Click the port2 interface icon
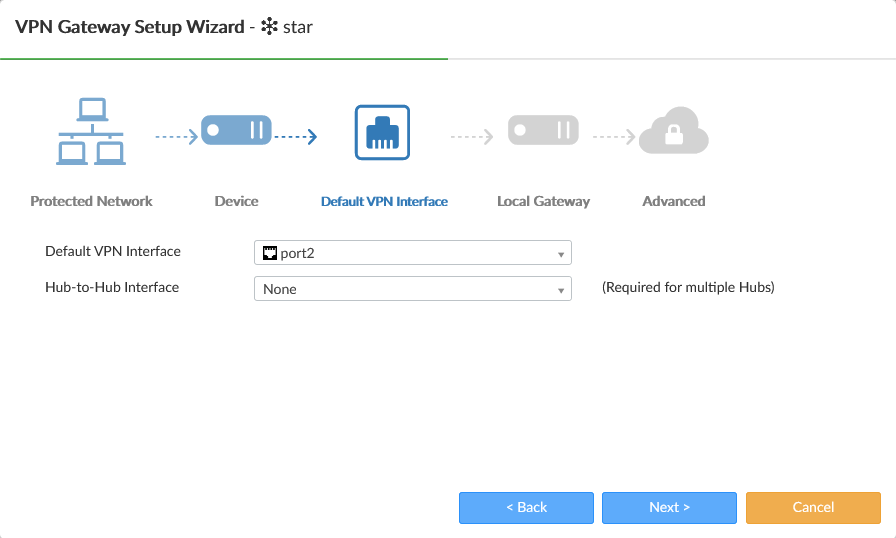The image size is (896, 538). [x=269, y=253]
